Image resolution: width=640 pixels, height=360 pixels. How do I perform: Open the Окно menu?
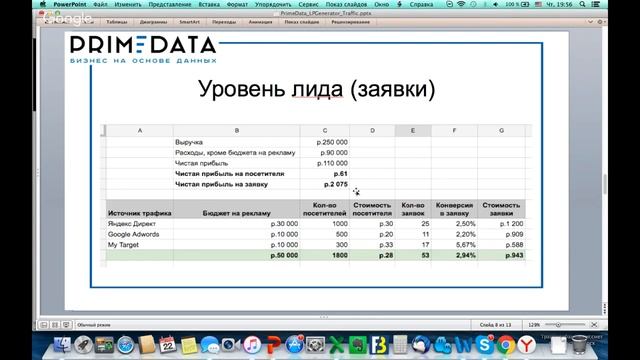382,4
